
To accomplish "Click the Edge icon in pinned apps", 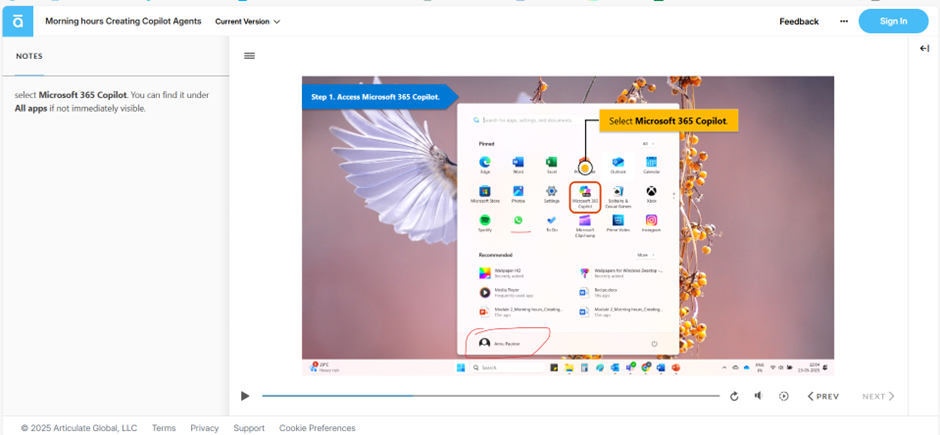I will click(x=485, y=164).
